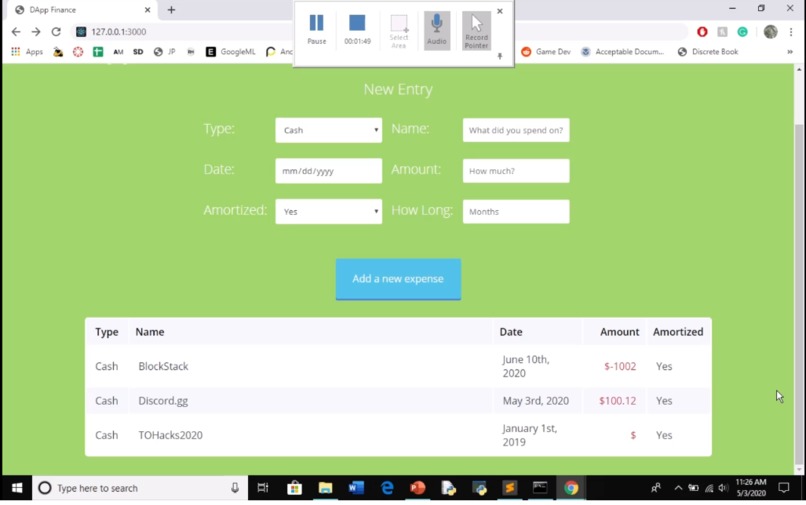Viewport: 806px width, 505px height.
Task: Focus the Name field "What did you spend on?"
Action: (516, 130)
